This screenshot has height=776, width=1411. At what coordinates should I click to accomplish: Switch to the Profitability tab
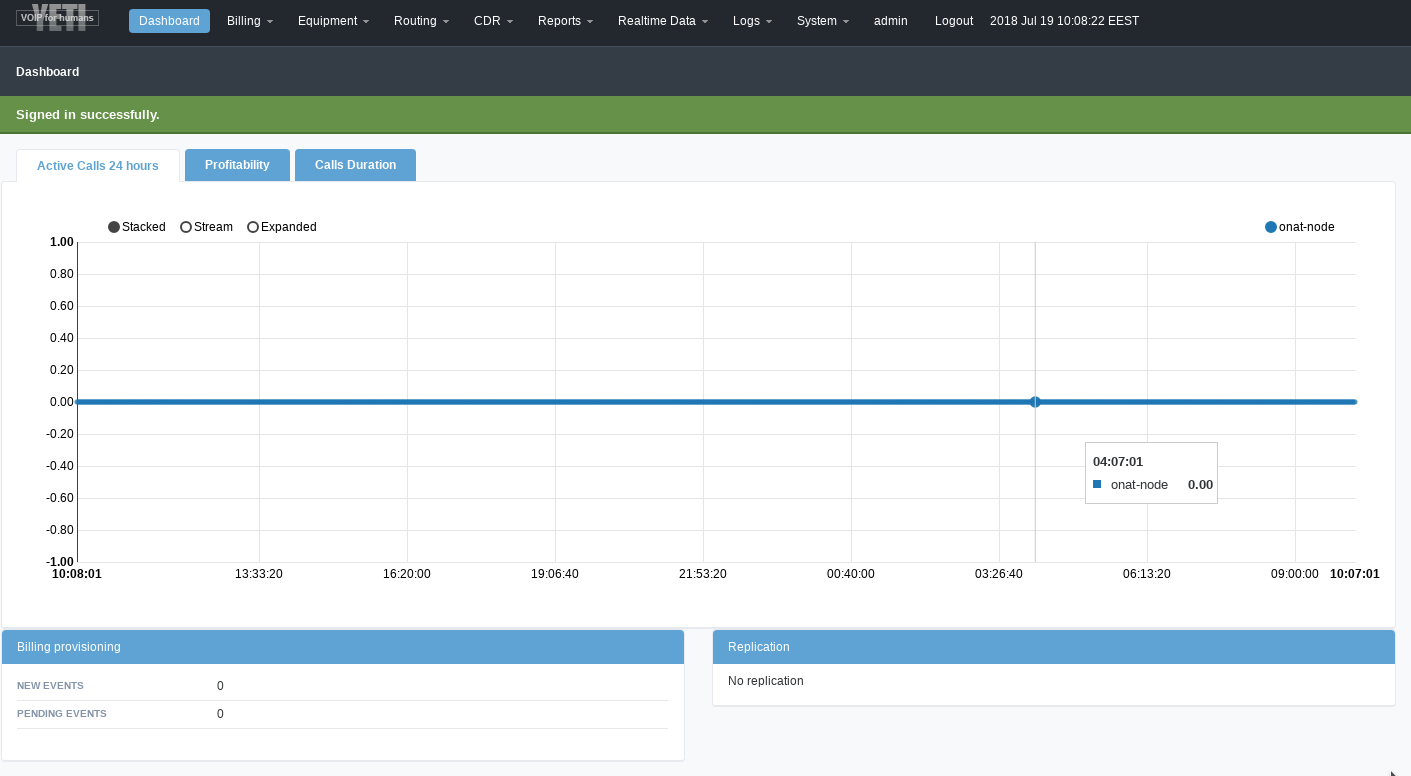pyautogui.click(x=237, y=165)
